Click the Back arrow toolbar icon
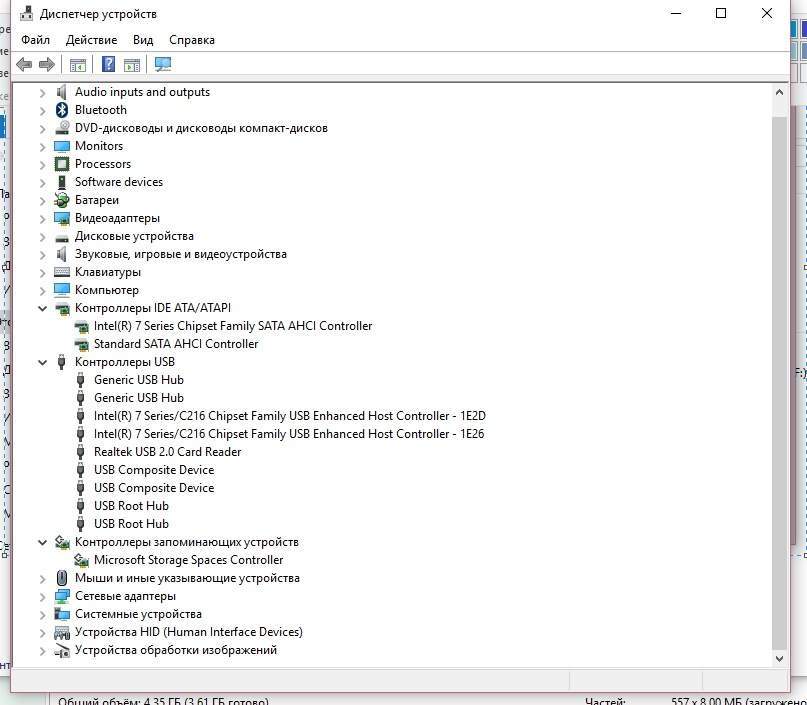This screenshot has height=705, width=807. click(x=25, y=65)
